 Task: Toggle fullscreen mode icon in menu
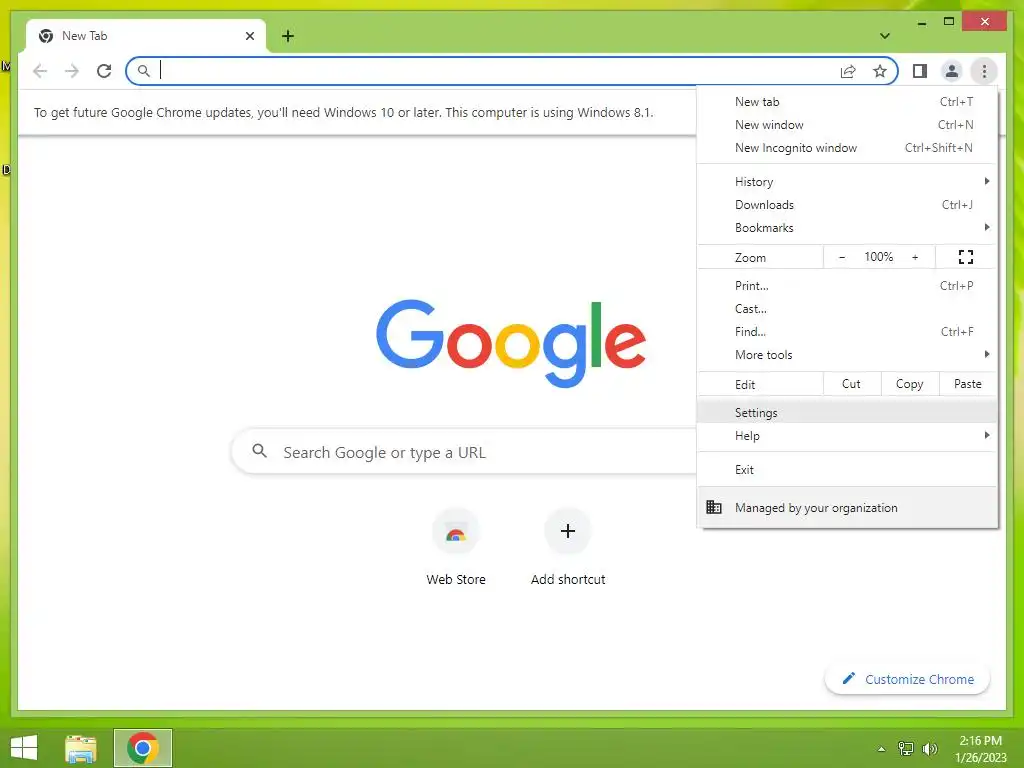coord(966,257)
